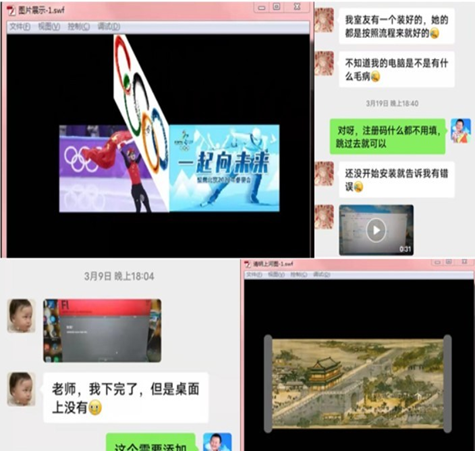This screenshot has height=451, width=475.
Task: Click avatar beside the 0:31 video message
Action: (x=324, y=217)
